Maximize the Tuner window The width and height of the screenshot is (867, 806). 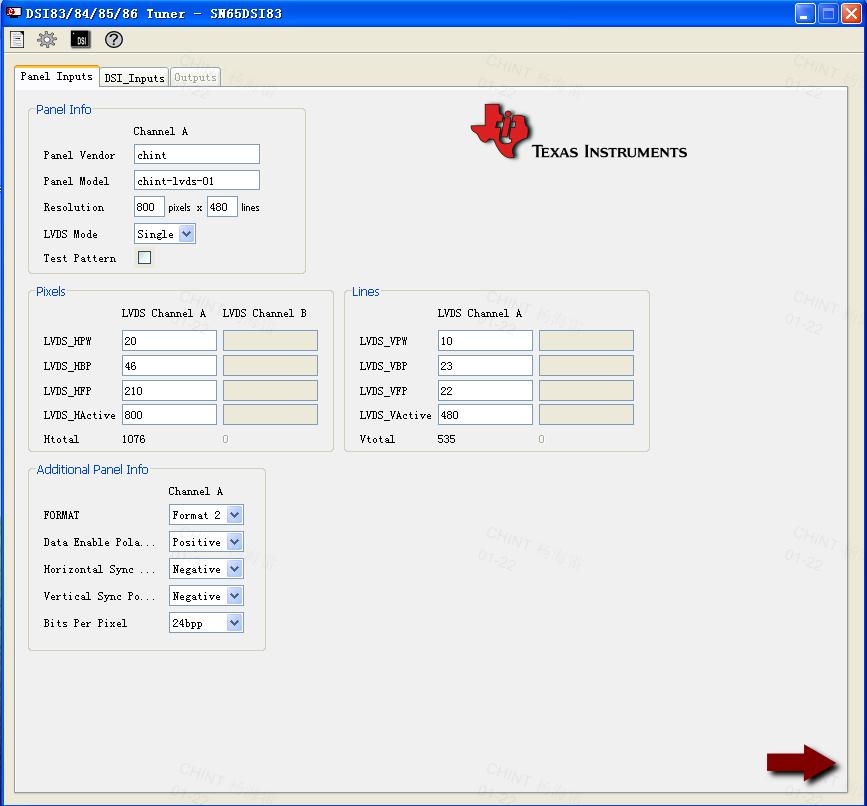828,13
